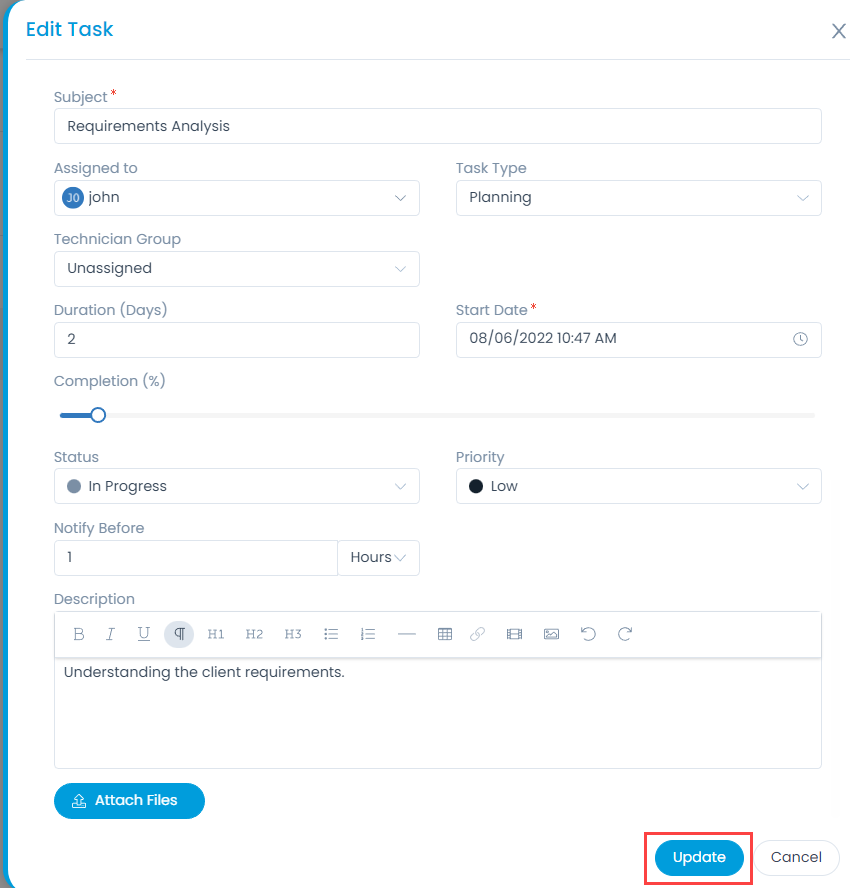865x888 pixels.
Task: Insert an image into the description
Action: pos(551,634)
